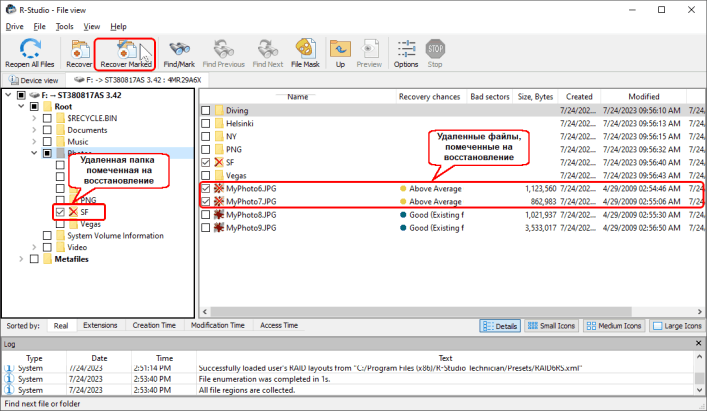707x411 pixels.
Task: Expand the Video tree node
Action: click(34, 247)
